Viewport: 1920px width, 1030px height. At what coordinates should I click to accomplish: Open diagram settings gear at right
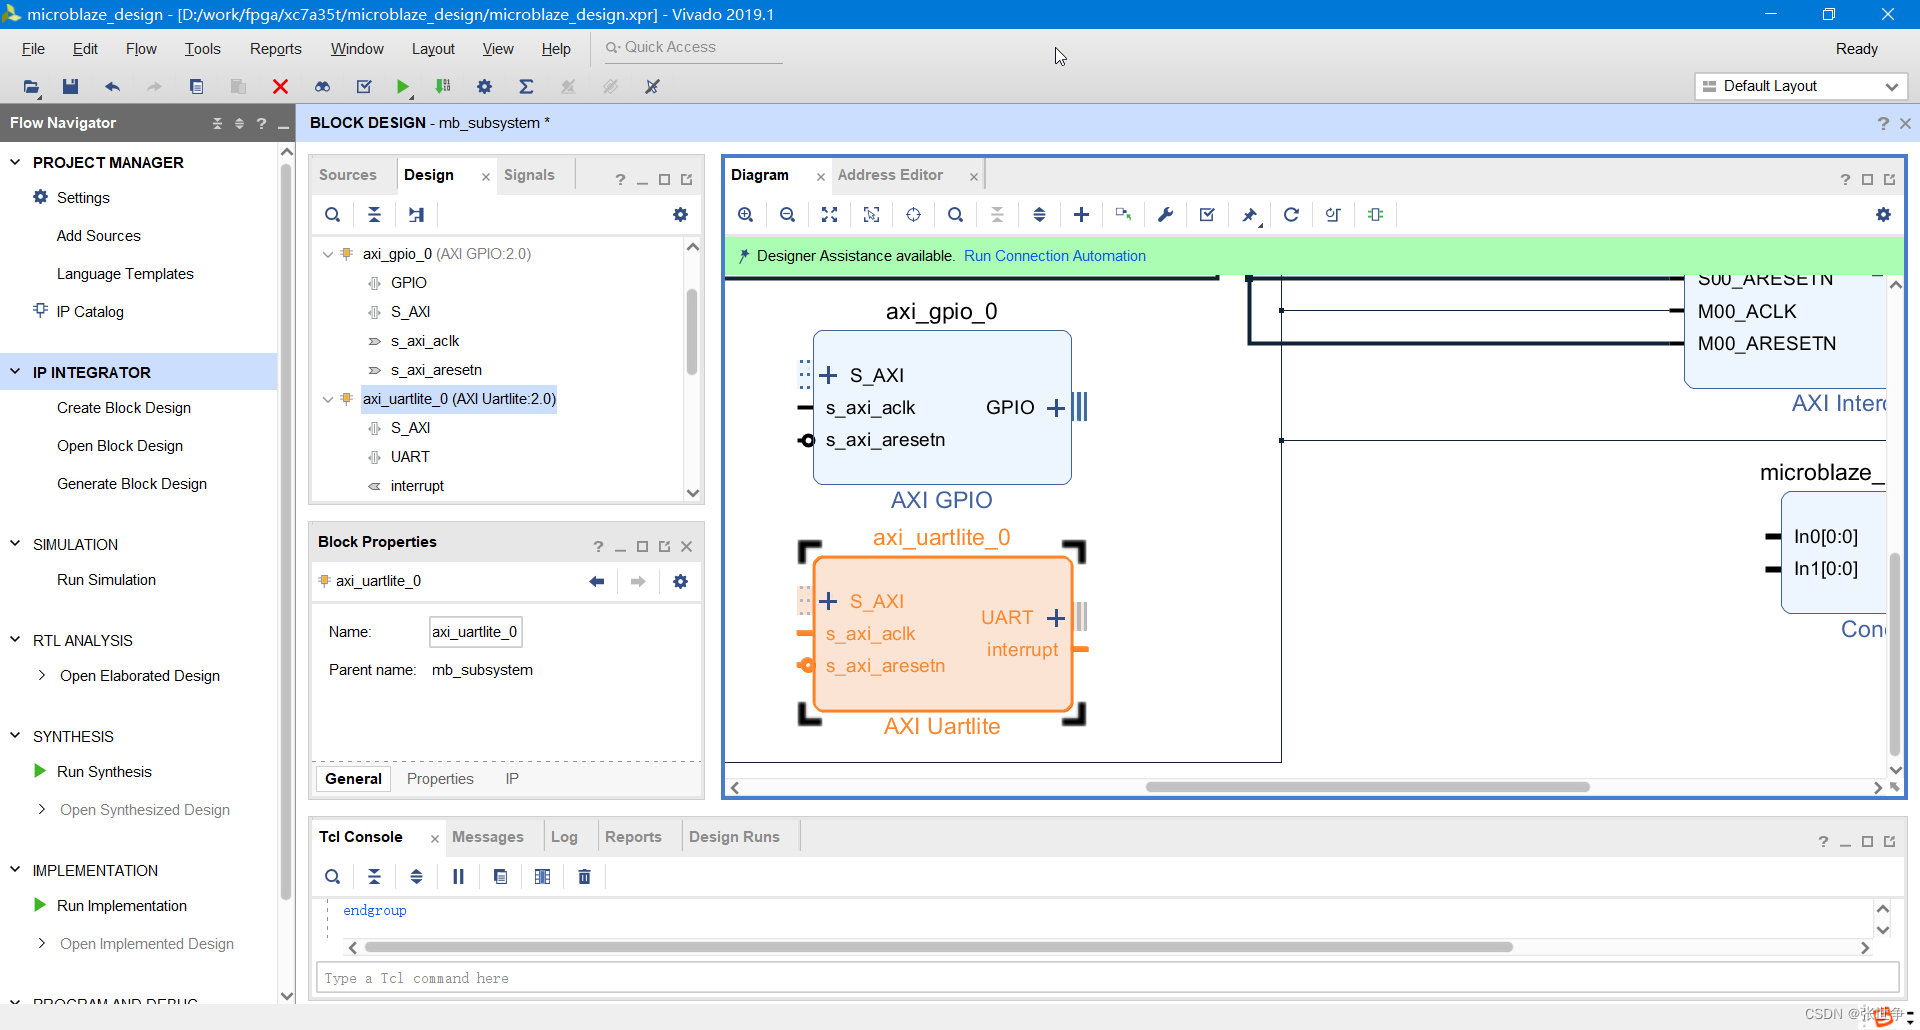coord(1883,215)
